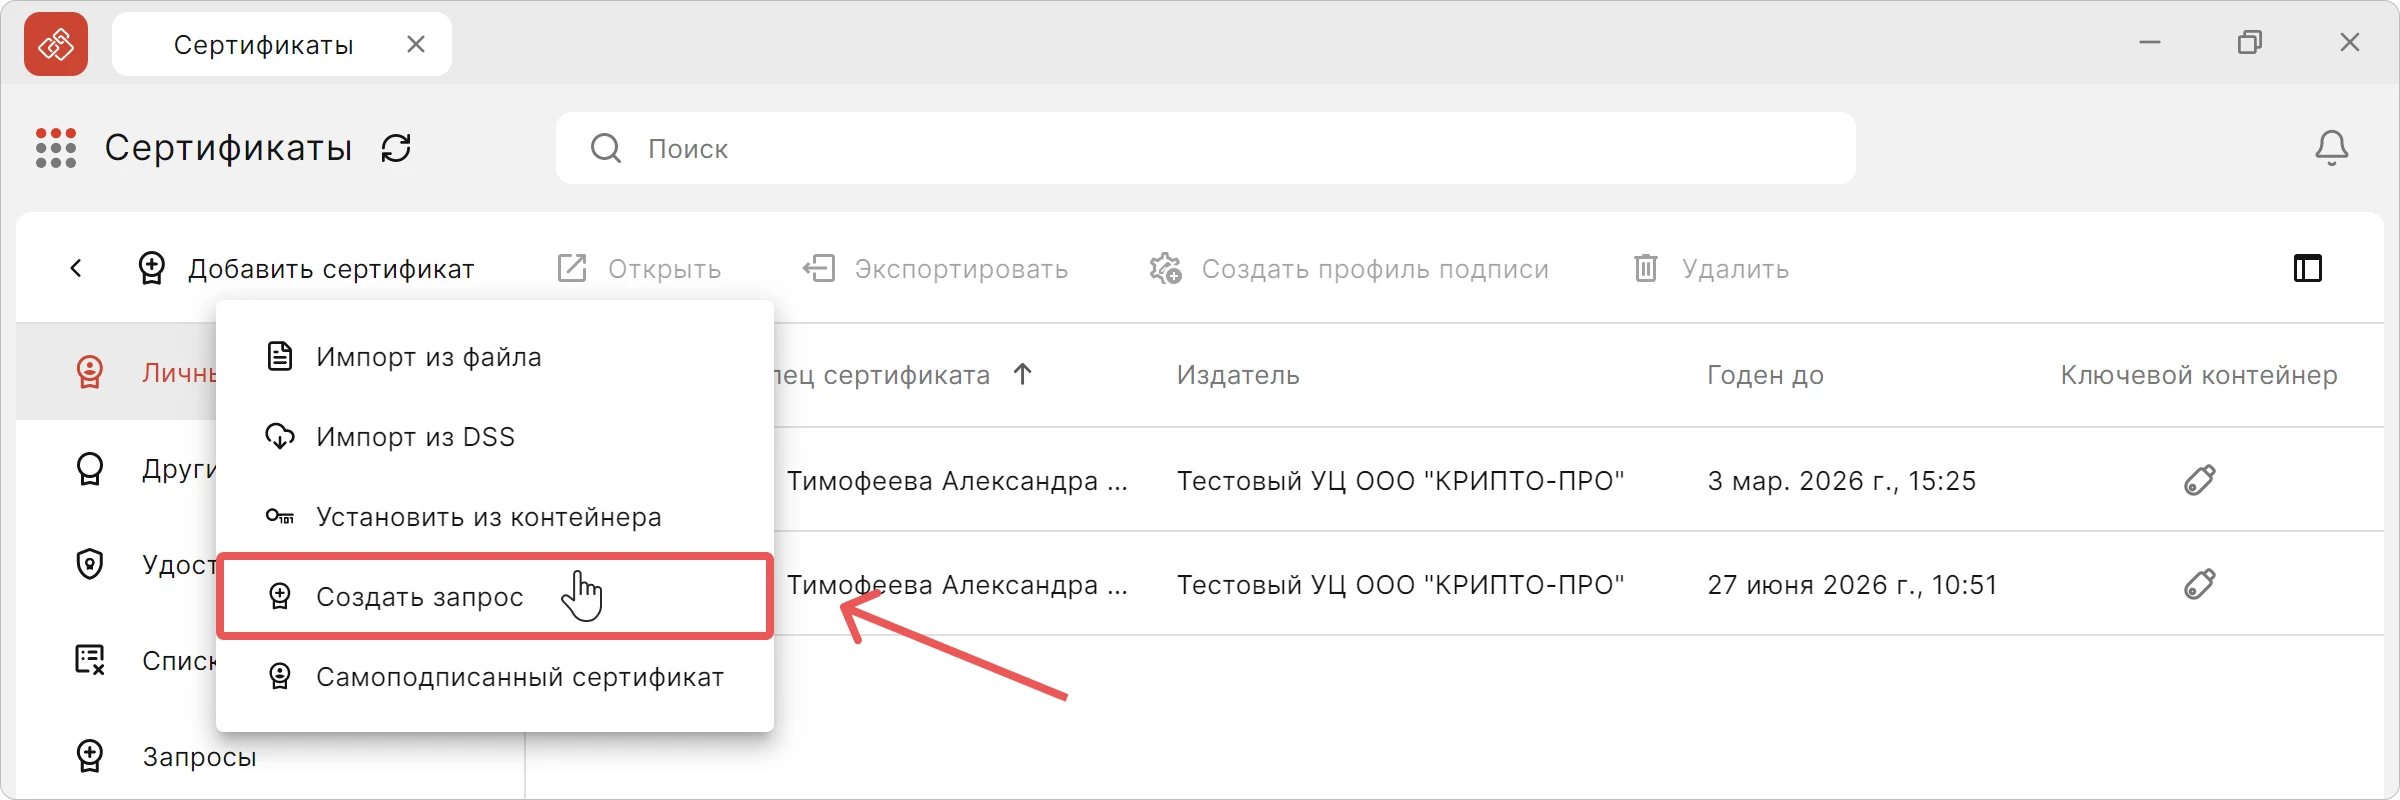Click the key container tag in the 27 июня row
2400x800 pixels.
pos(2199,584)
